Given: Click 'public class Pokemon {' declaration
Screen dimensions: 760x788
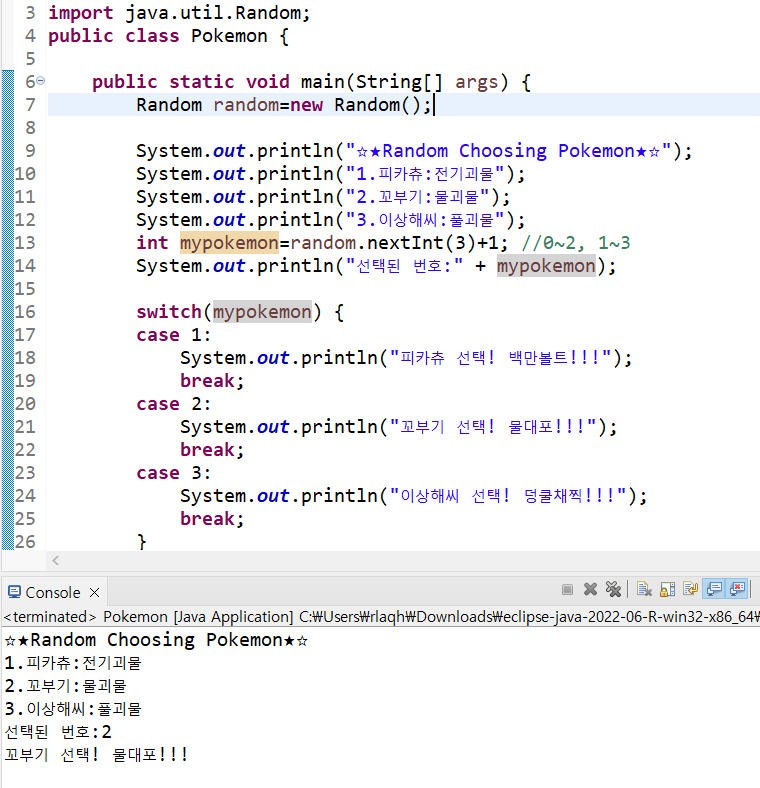Looking at the screenshot, I should [168, 36].
